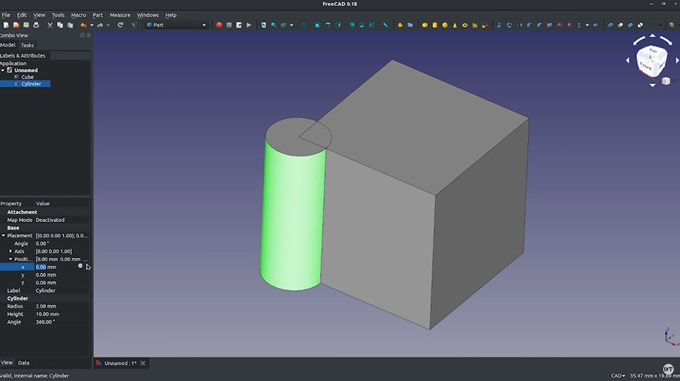Open the CAD navigation style menu
Image resolution: width=680 pixels, height=381 pixels.
click(618, 376)
